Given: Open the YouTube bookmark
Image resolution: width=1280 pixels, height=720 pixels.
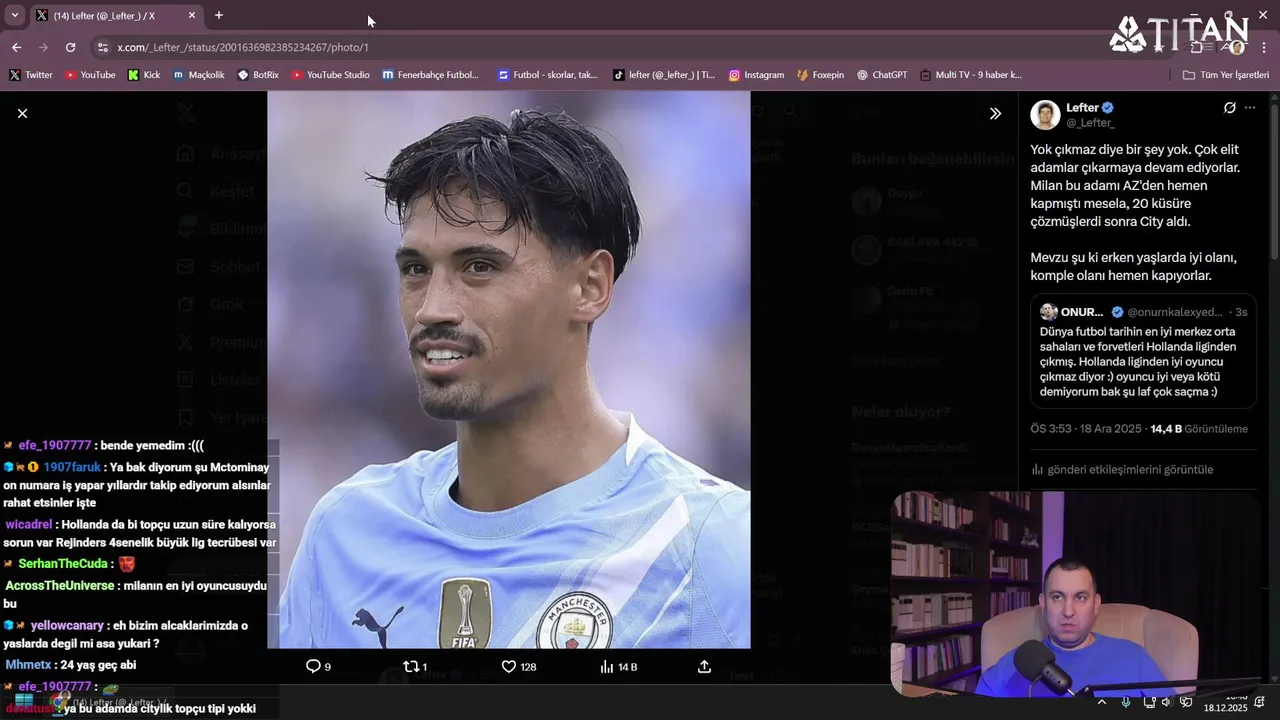Looking at the screenshot, I should (x=90, y=75).
